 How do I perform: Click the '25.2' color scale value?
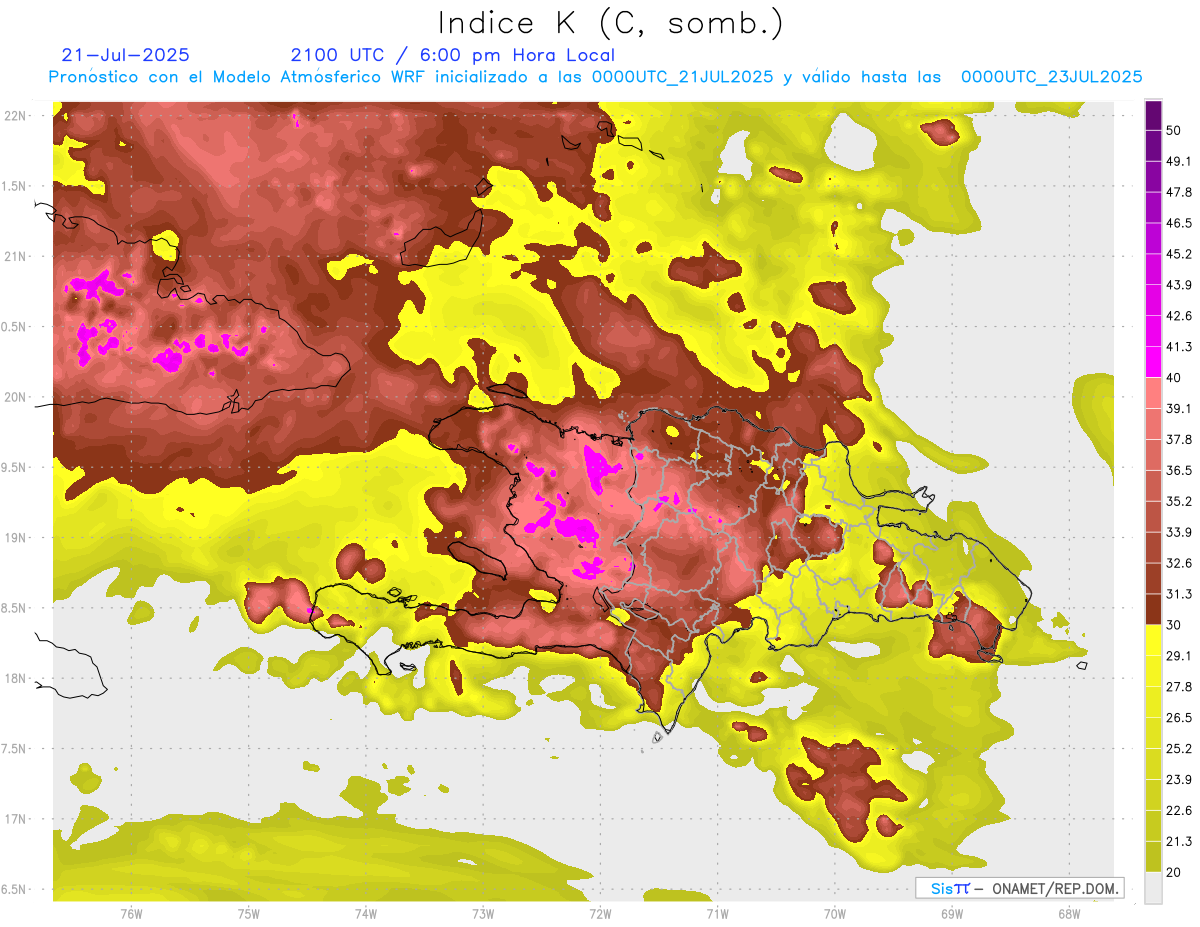(1179, 748)
